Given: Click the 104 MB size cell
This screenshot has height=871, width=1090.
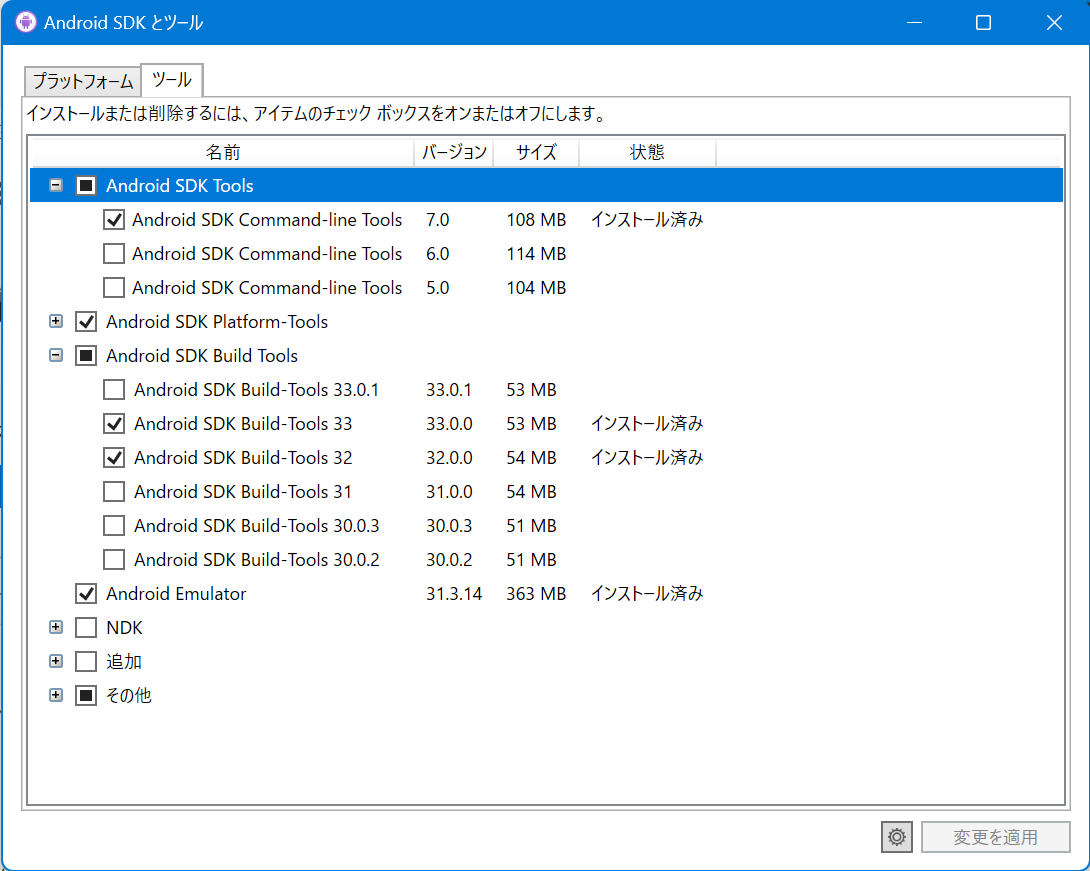Looking at the screenshot, I should point(536,288).
